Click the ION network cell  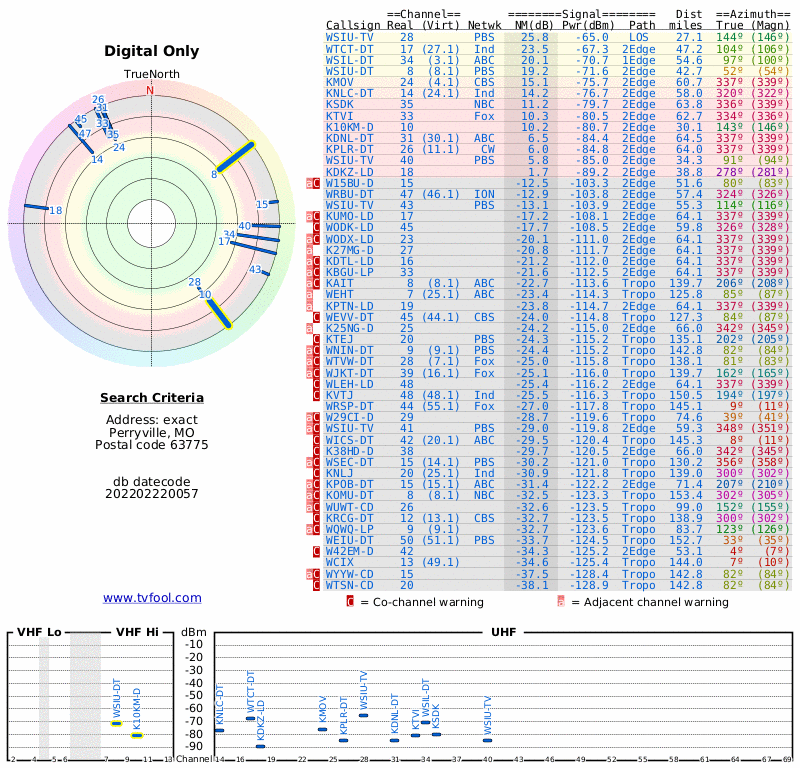click(484, 194)
